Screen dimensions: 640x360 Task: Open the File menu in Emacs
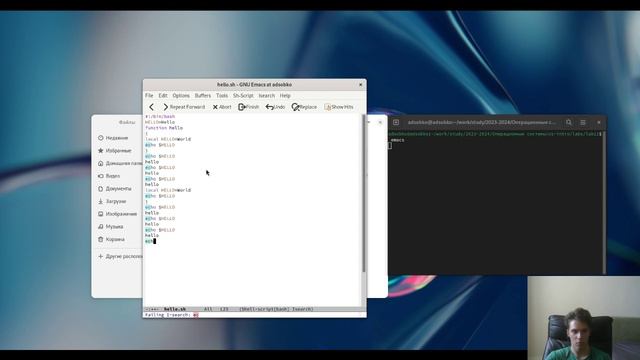149,96
